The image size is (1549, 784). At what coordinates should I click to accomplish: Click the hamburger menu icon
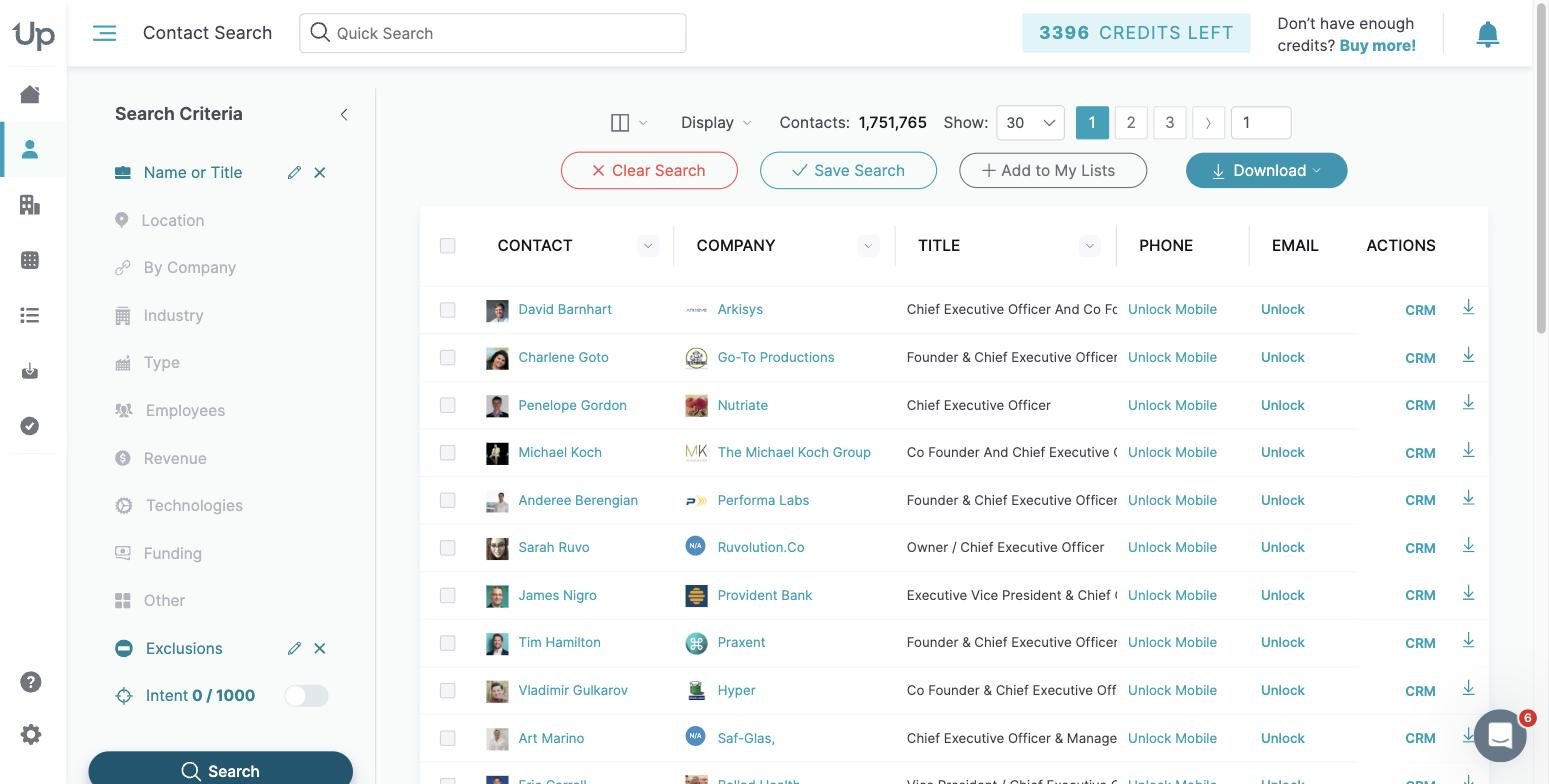104,33
